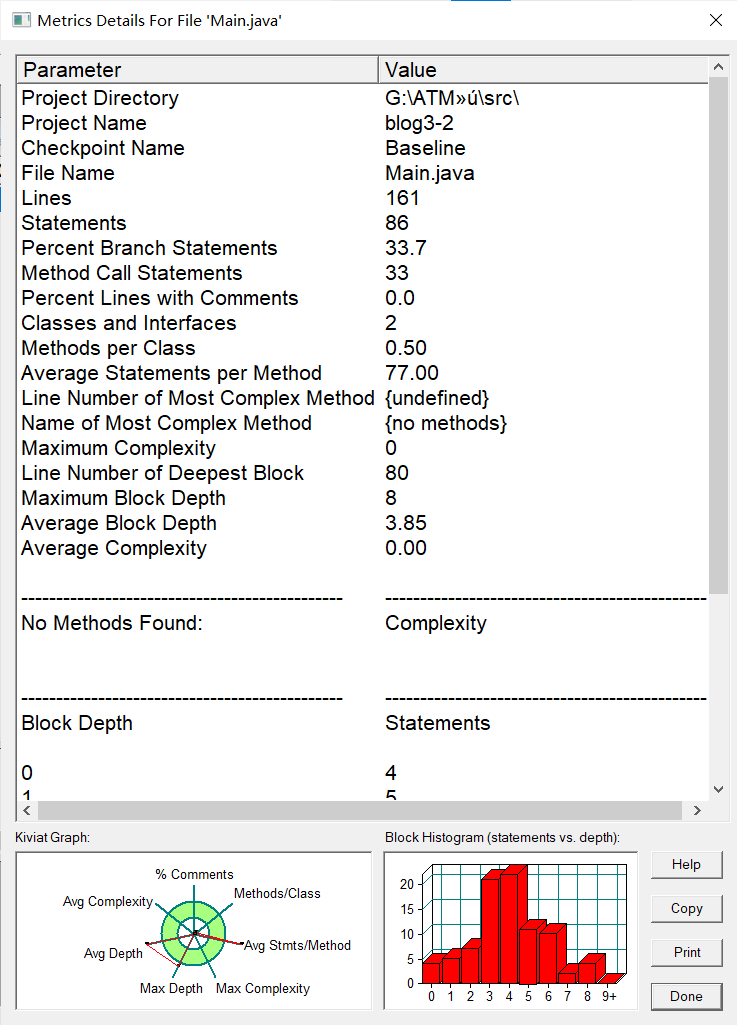Click the Metrics Details title bar icon
This screenshot has width=737, height=1025.
coord(22,20)
